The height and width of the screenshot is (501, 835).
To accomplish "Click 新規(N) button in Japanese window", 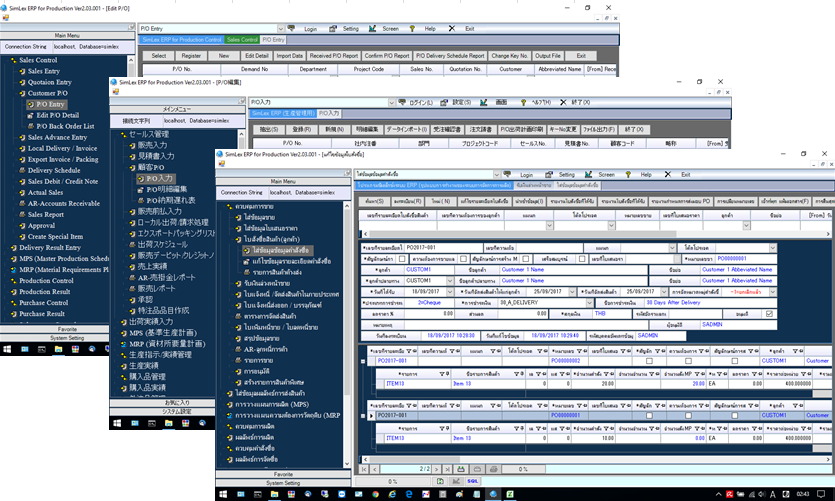I will pyautogui.click(x=334, y=129).
